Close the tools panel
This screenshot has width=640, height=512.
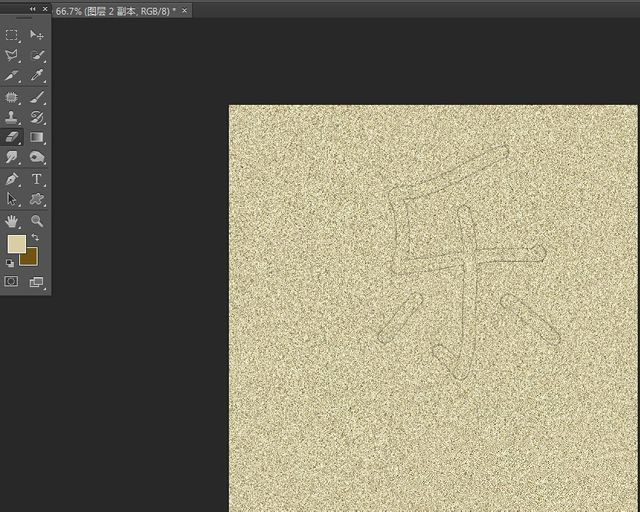45,9
